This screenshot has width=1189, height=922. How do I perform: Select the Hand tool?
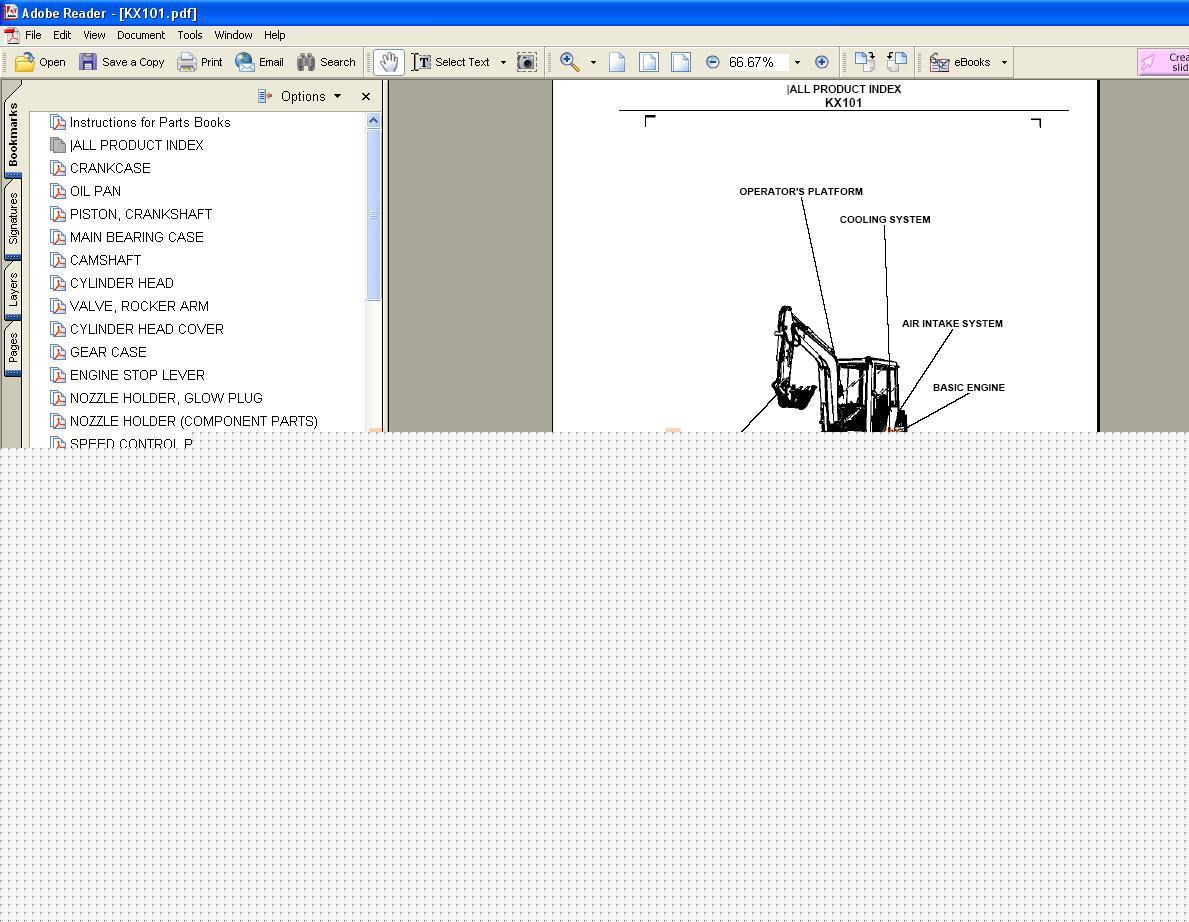[x=389, y=62]
